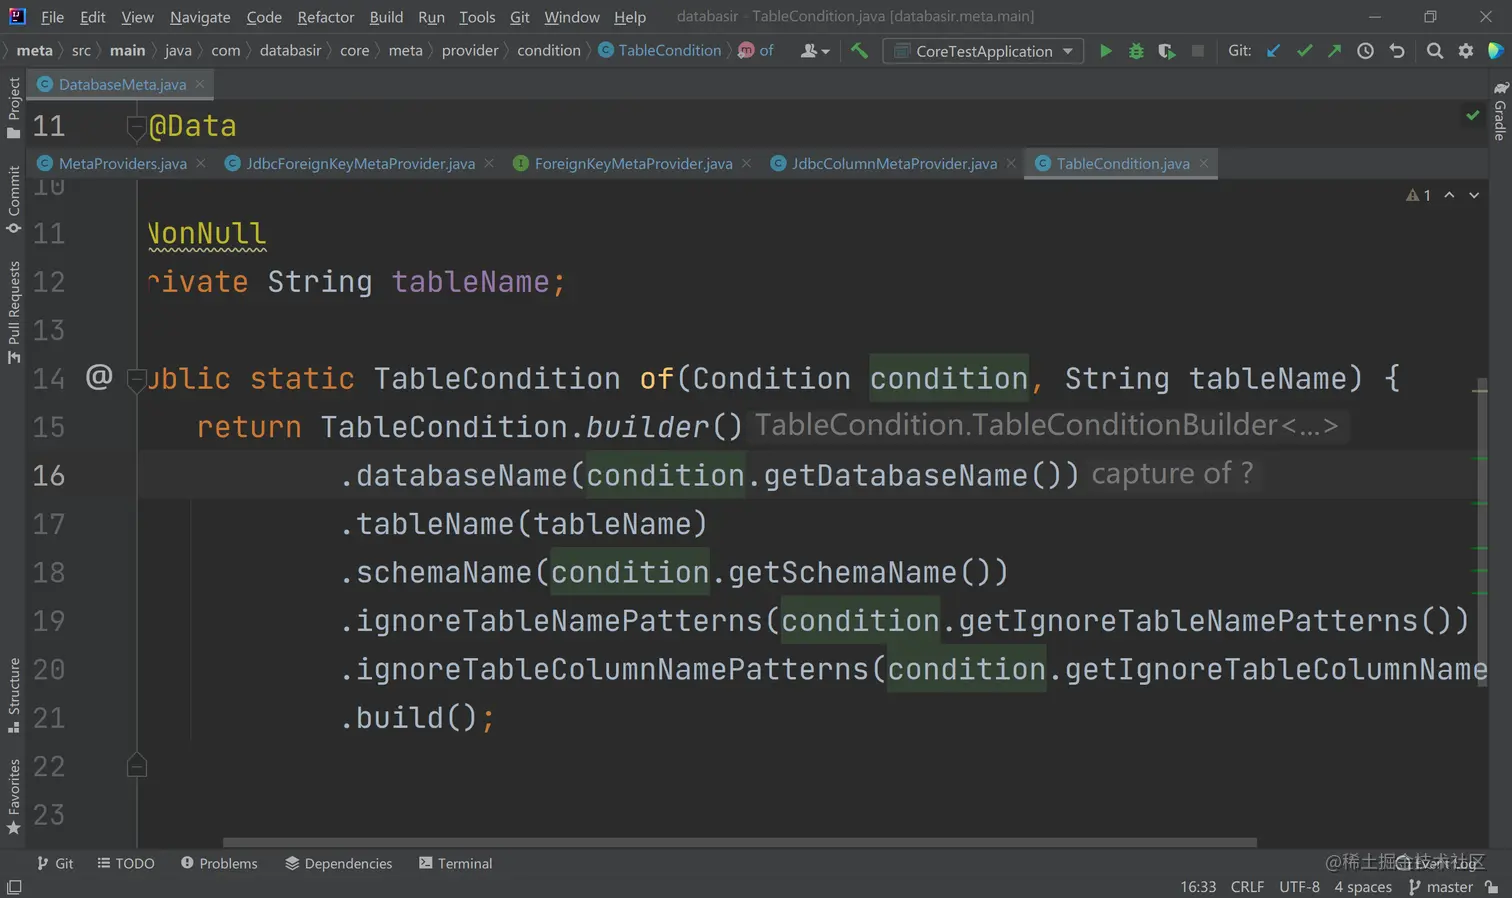Open the user account icon dropdown
1512x898 pixels.
coord(815,51)
